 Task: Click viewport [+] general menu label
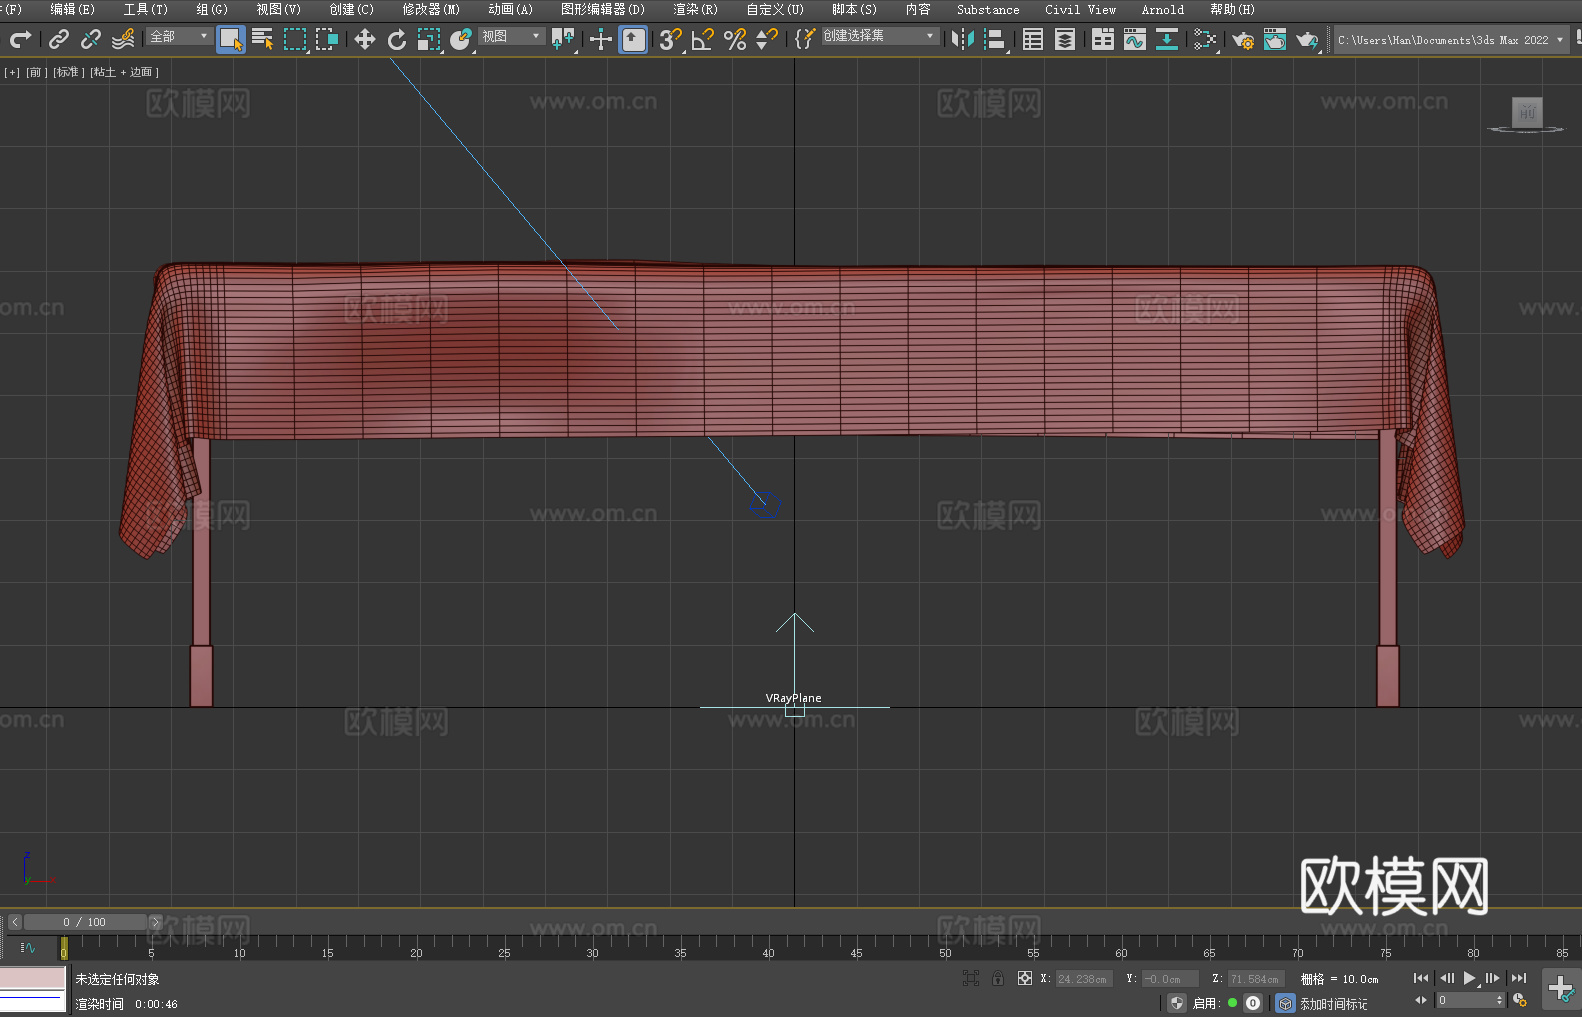pyautogui.click(x=12, y=72)
